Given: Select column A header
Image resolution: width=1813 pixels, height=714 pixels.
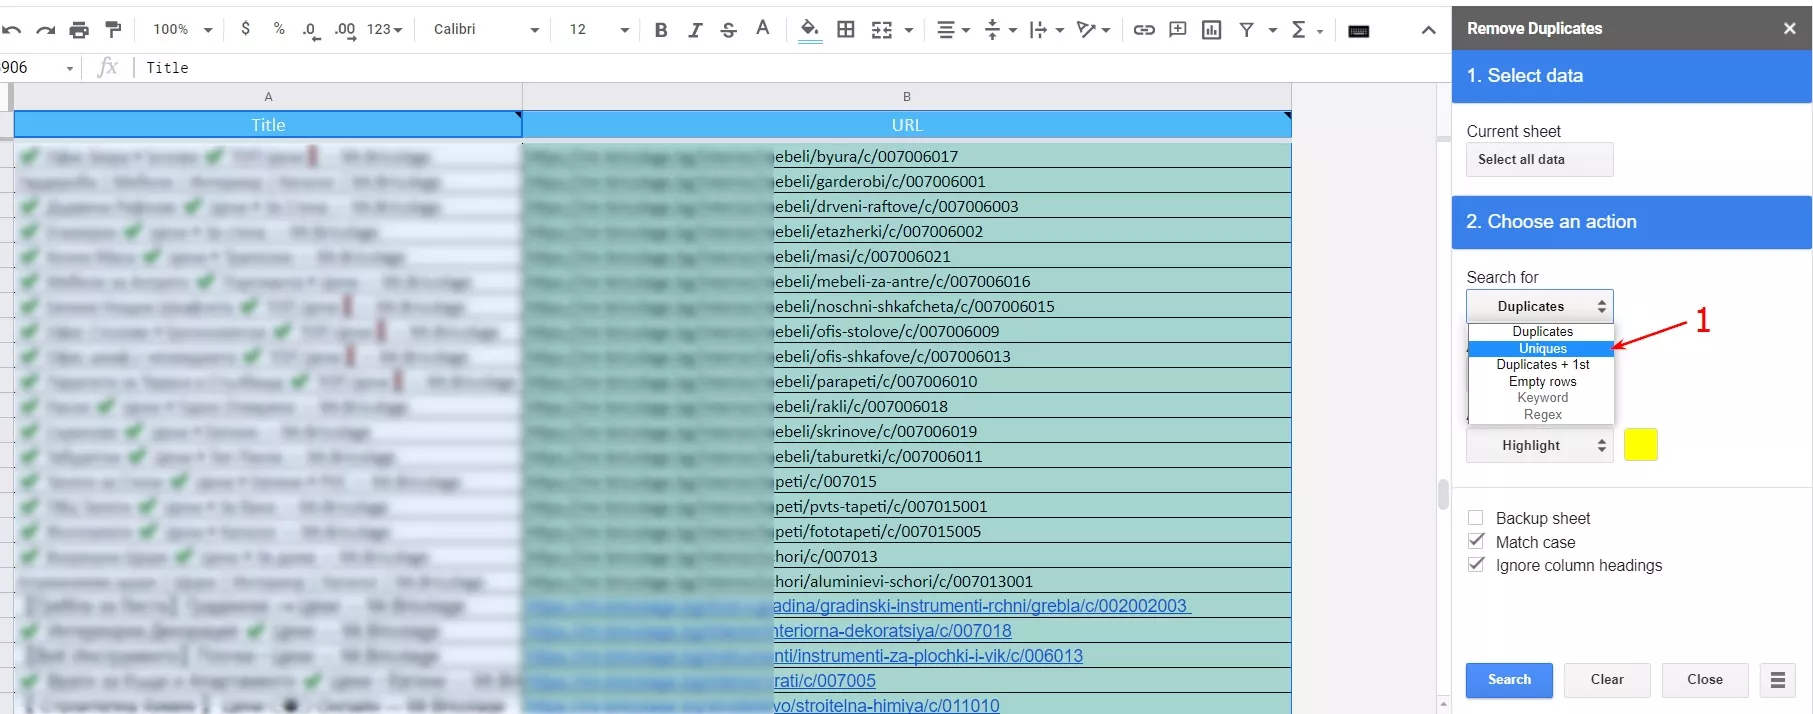Looking at the screenshot, I should tap(268, 97).
